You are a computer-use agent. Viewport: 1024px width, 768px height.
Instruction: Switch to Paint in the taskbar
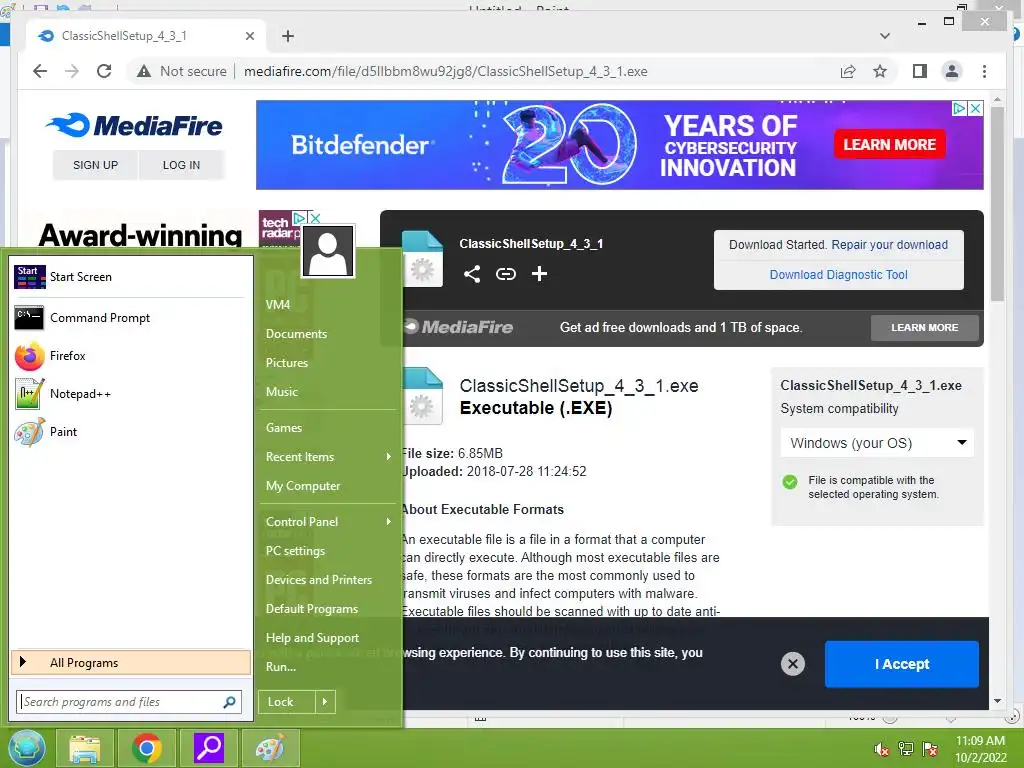pos(270,748)
